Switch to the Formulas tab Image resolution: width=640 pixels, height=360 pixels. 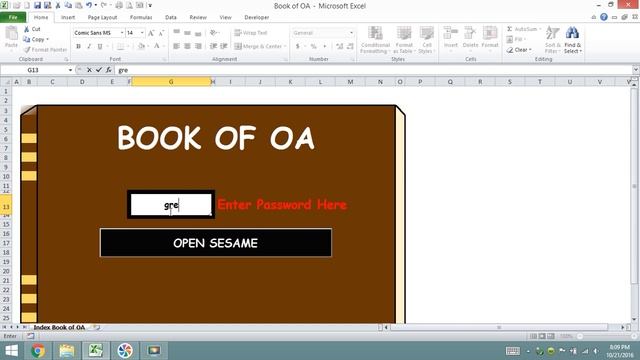(141, 18)
